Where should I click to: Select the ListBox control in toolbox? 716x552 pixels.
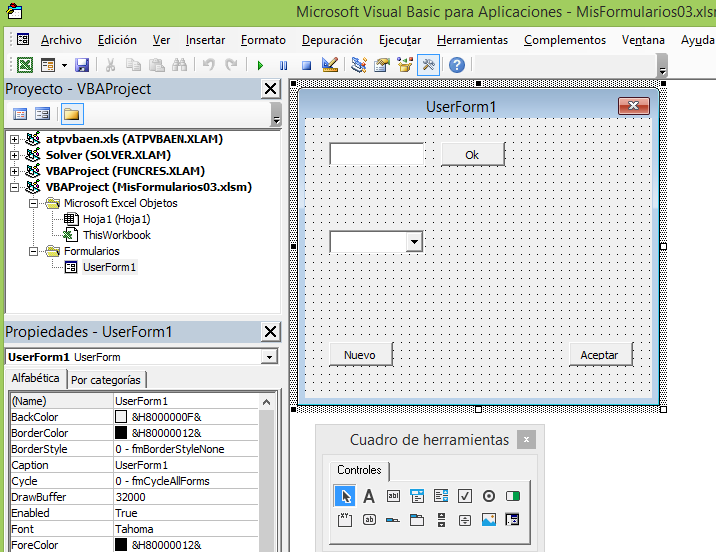tap(441, 496)
